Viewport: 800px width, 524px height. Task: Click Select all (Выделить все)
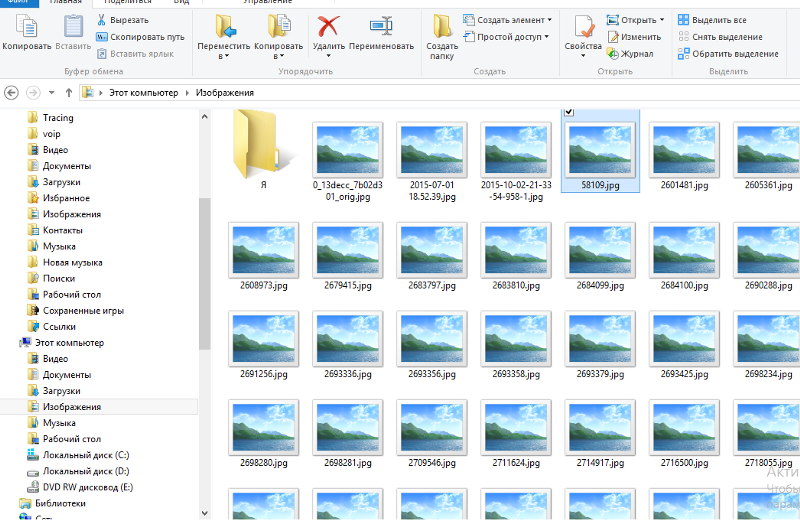pyautogui.click(x=712, y=20)
